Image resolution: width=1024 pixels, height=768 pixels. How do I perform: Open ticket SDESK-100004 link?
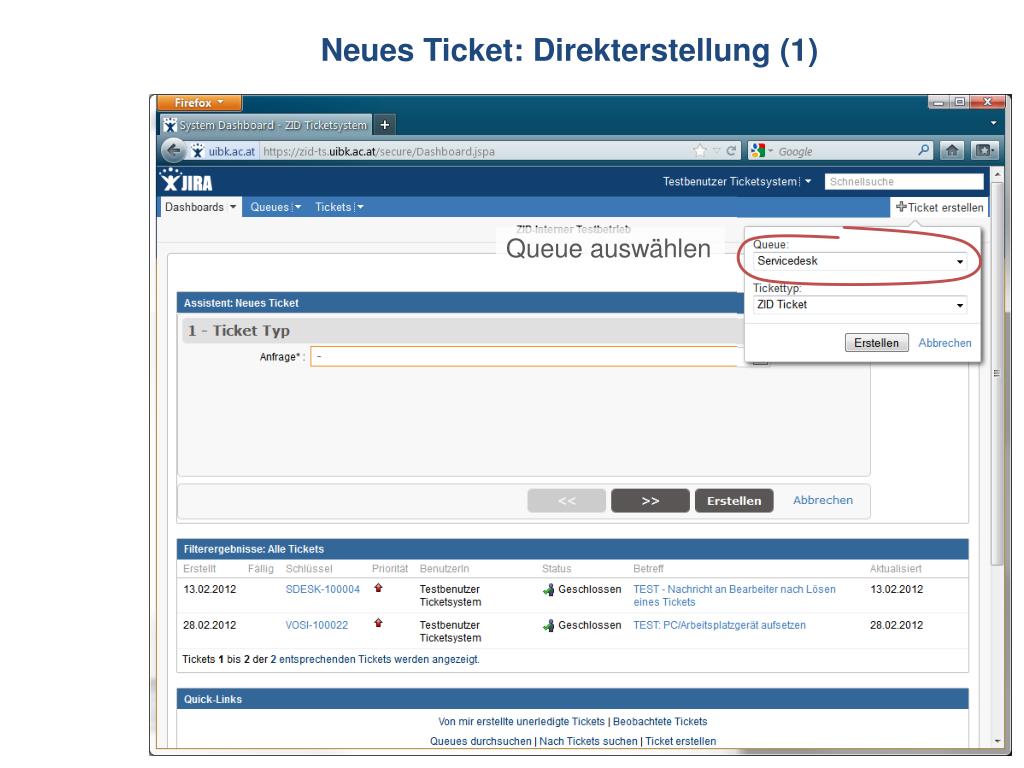[323, 589]
